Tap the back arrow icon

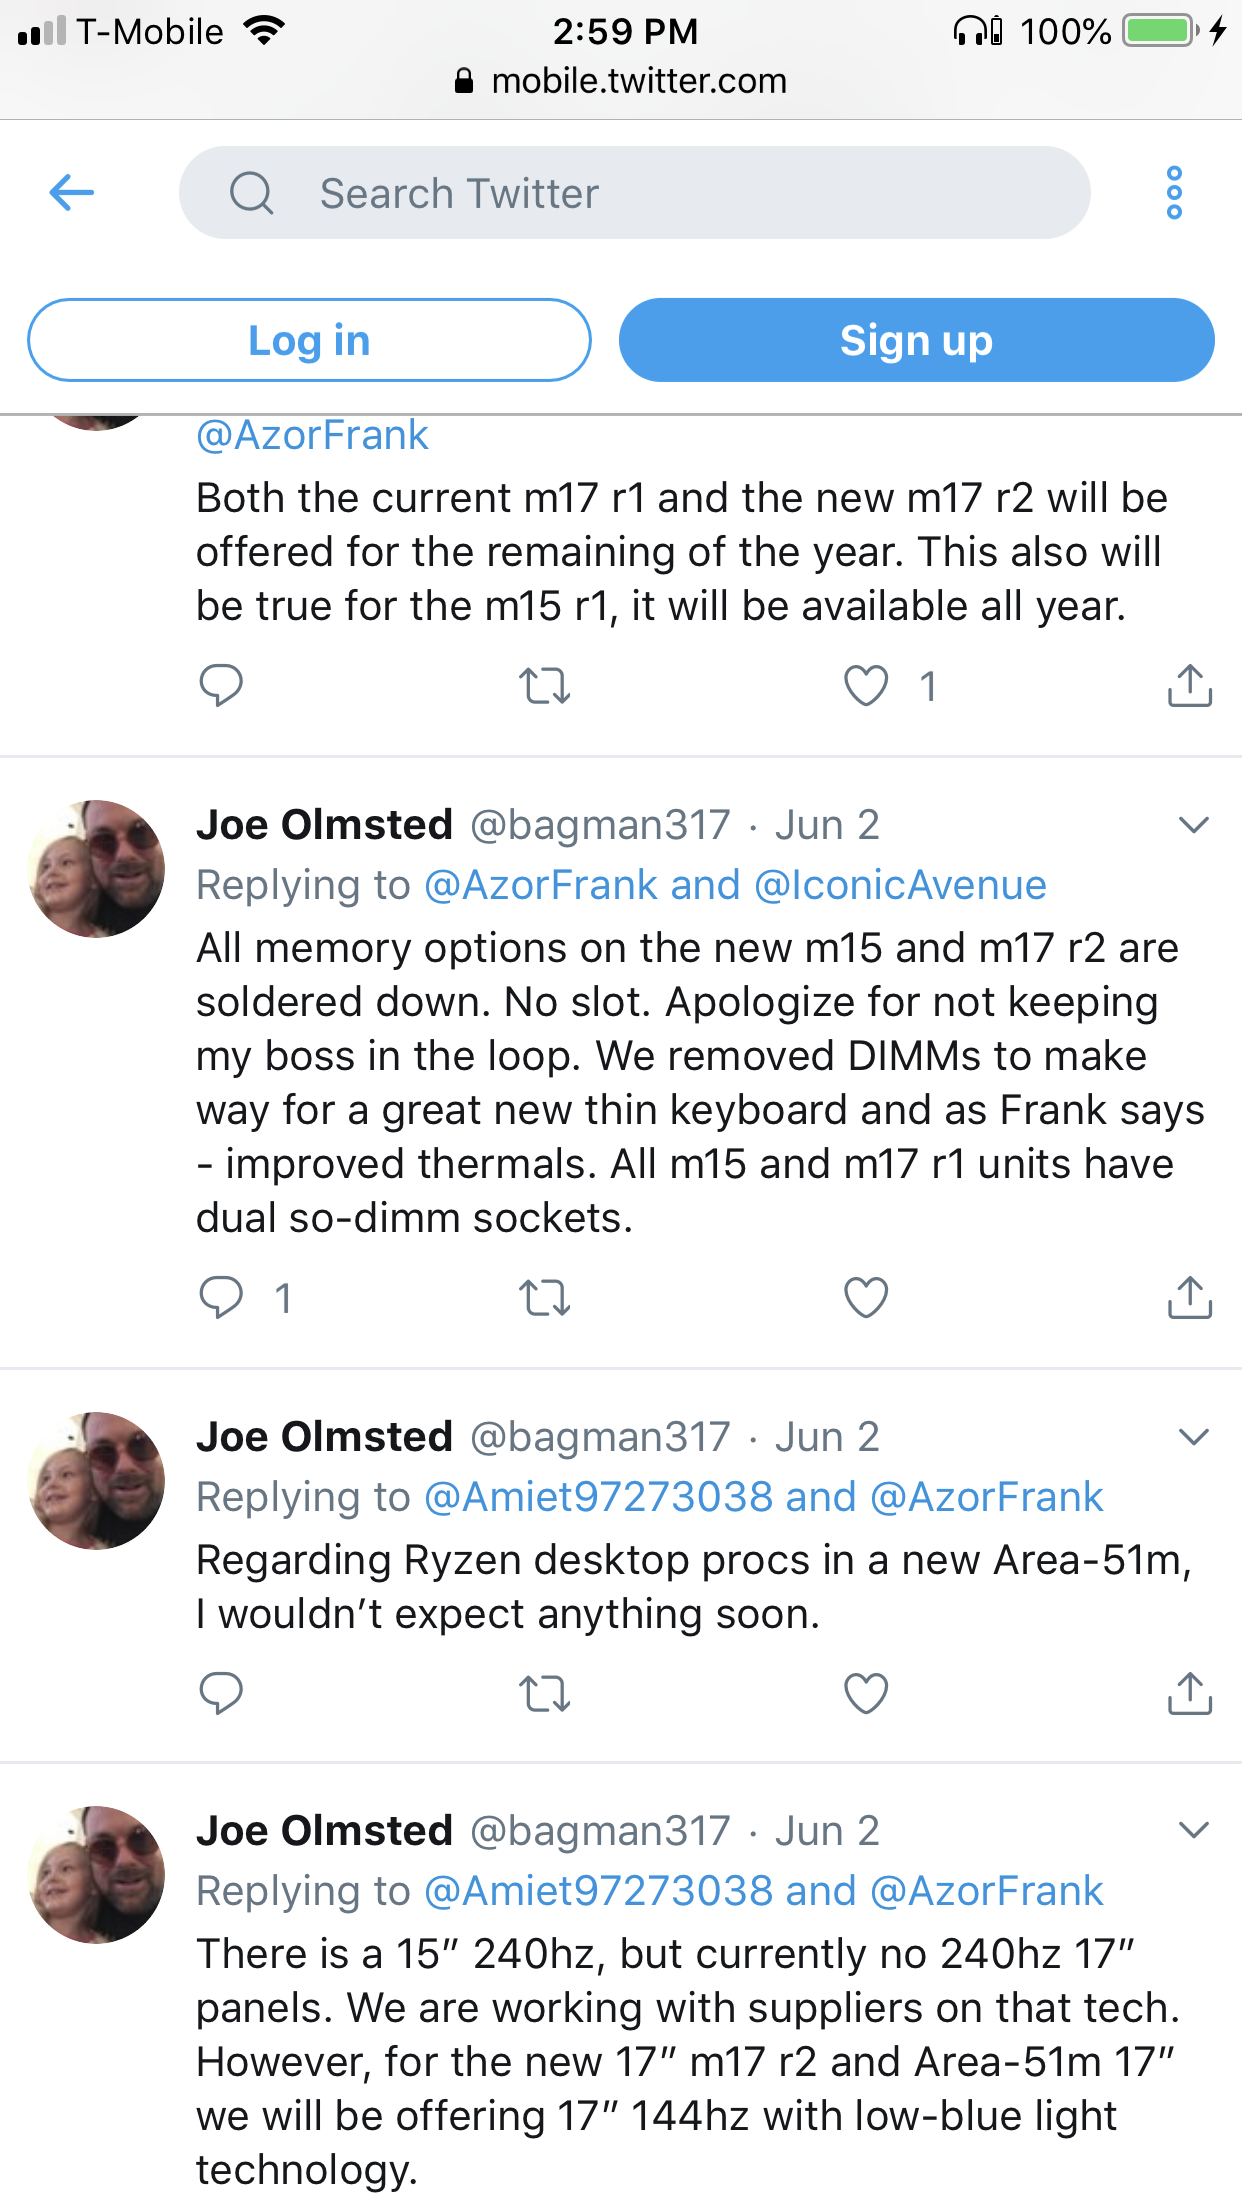(72, 192)
